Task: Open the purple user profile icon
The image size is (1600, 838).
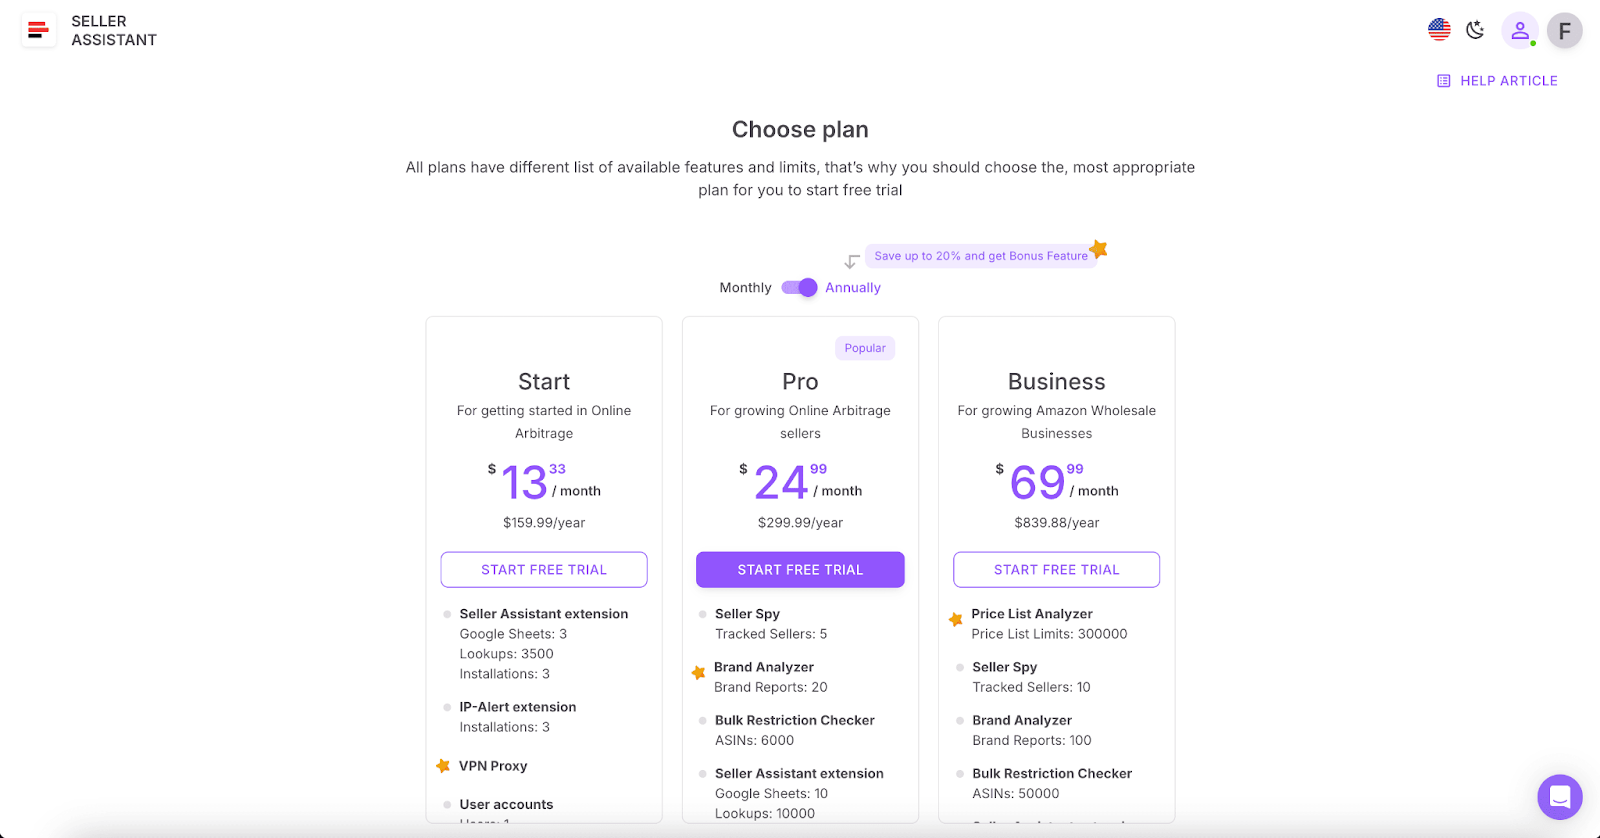Action: click(1520, 31)
